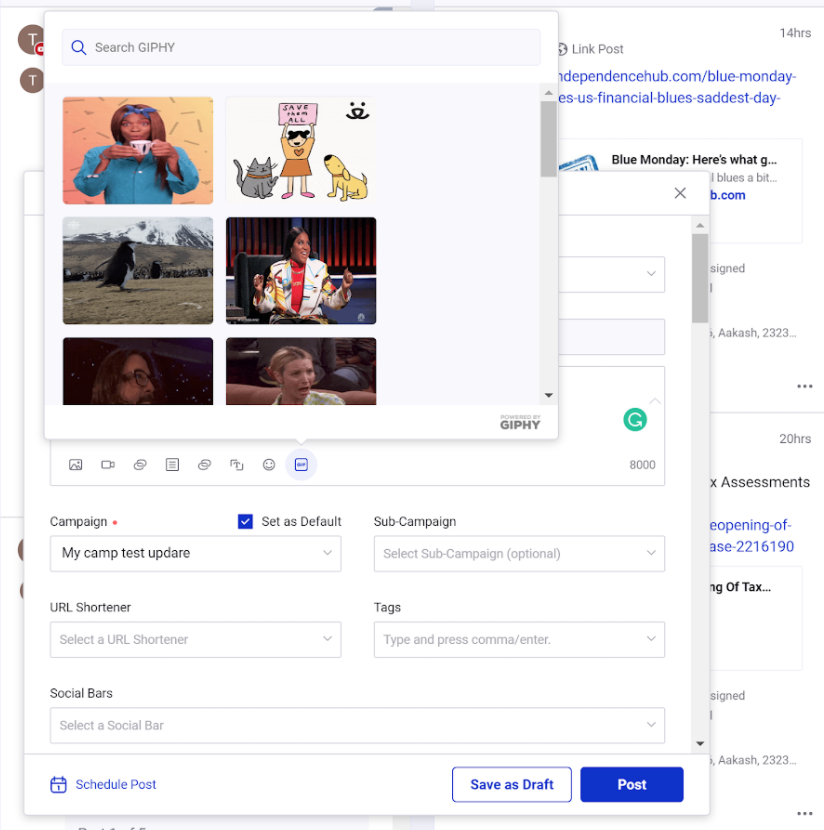Click the framed T text icon
Viewport: 824px width, 830px height.
(x=237, y=465)
